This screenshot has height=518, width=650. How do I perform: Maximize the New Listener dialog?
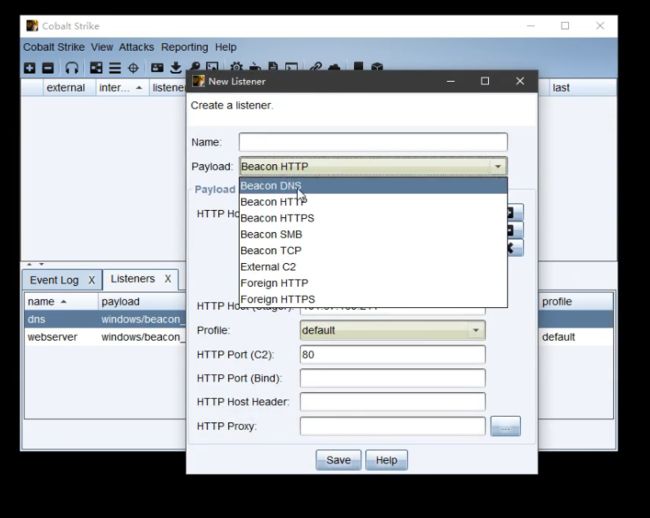485,81
